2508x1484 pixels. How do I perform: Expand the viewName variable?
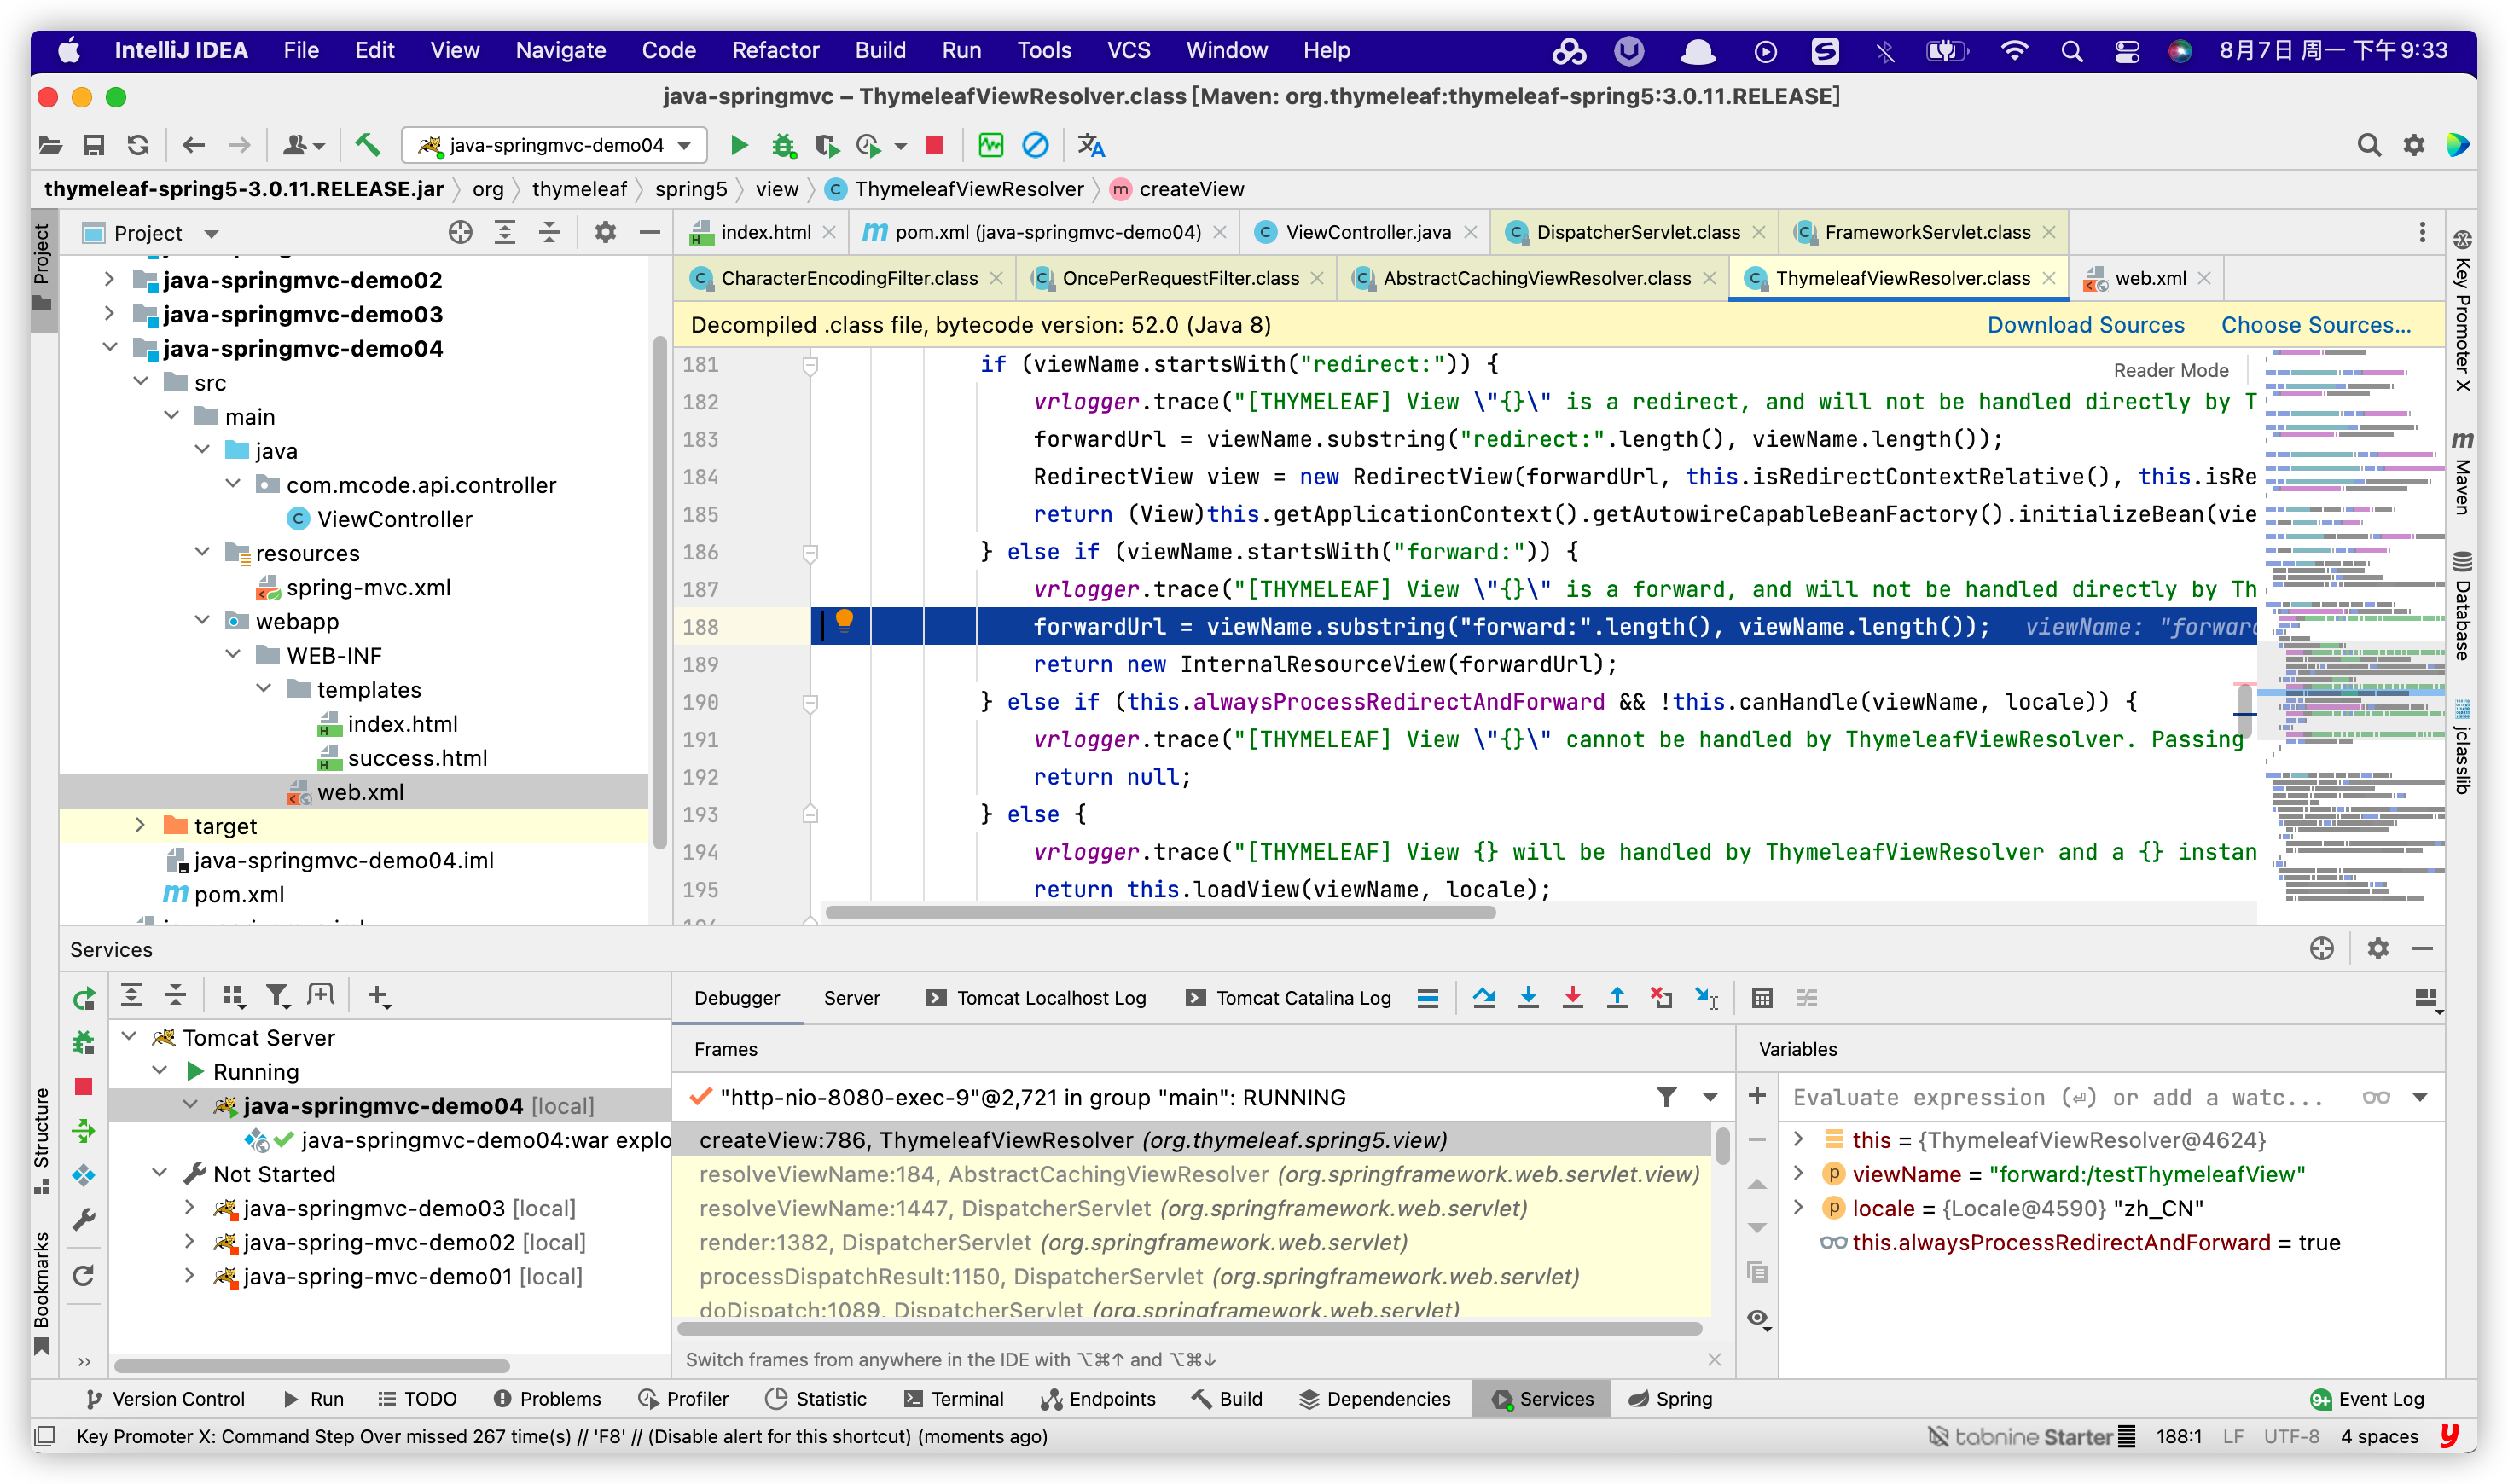pos(1798,1174)
